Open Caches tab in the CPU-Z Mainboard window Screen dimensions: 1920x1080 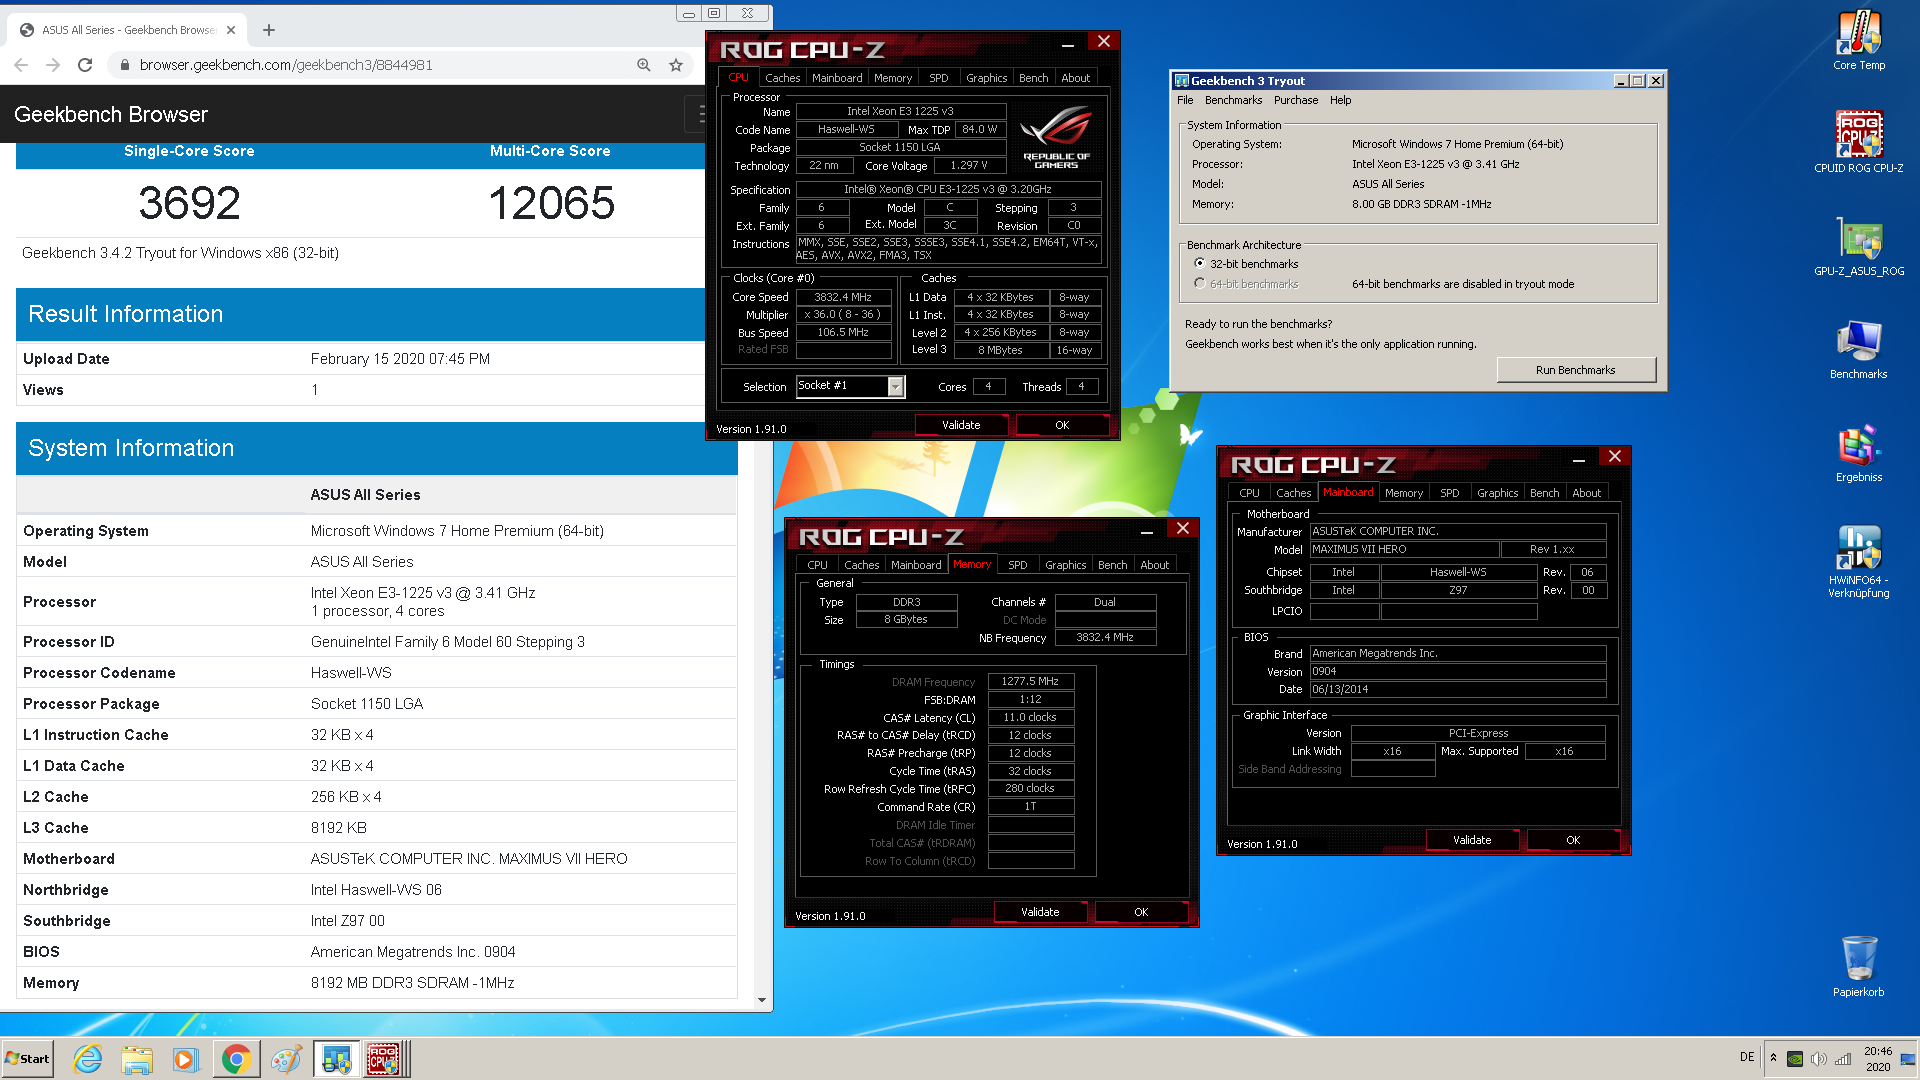(x=1293, y=493)
